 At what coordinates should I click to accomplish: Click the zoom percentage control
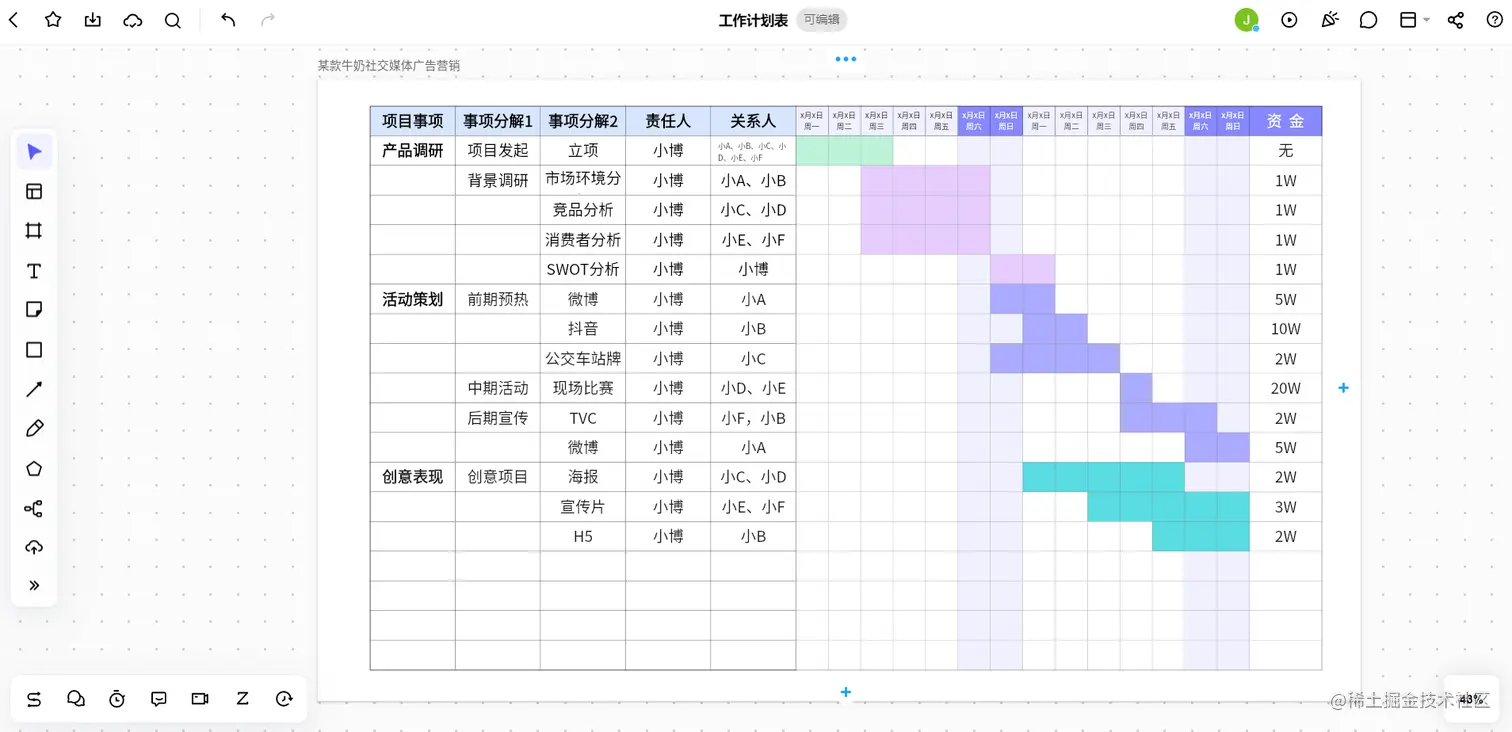coord(1468,700)
